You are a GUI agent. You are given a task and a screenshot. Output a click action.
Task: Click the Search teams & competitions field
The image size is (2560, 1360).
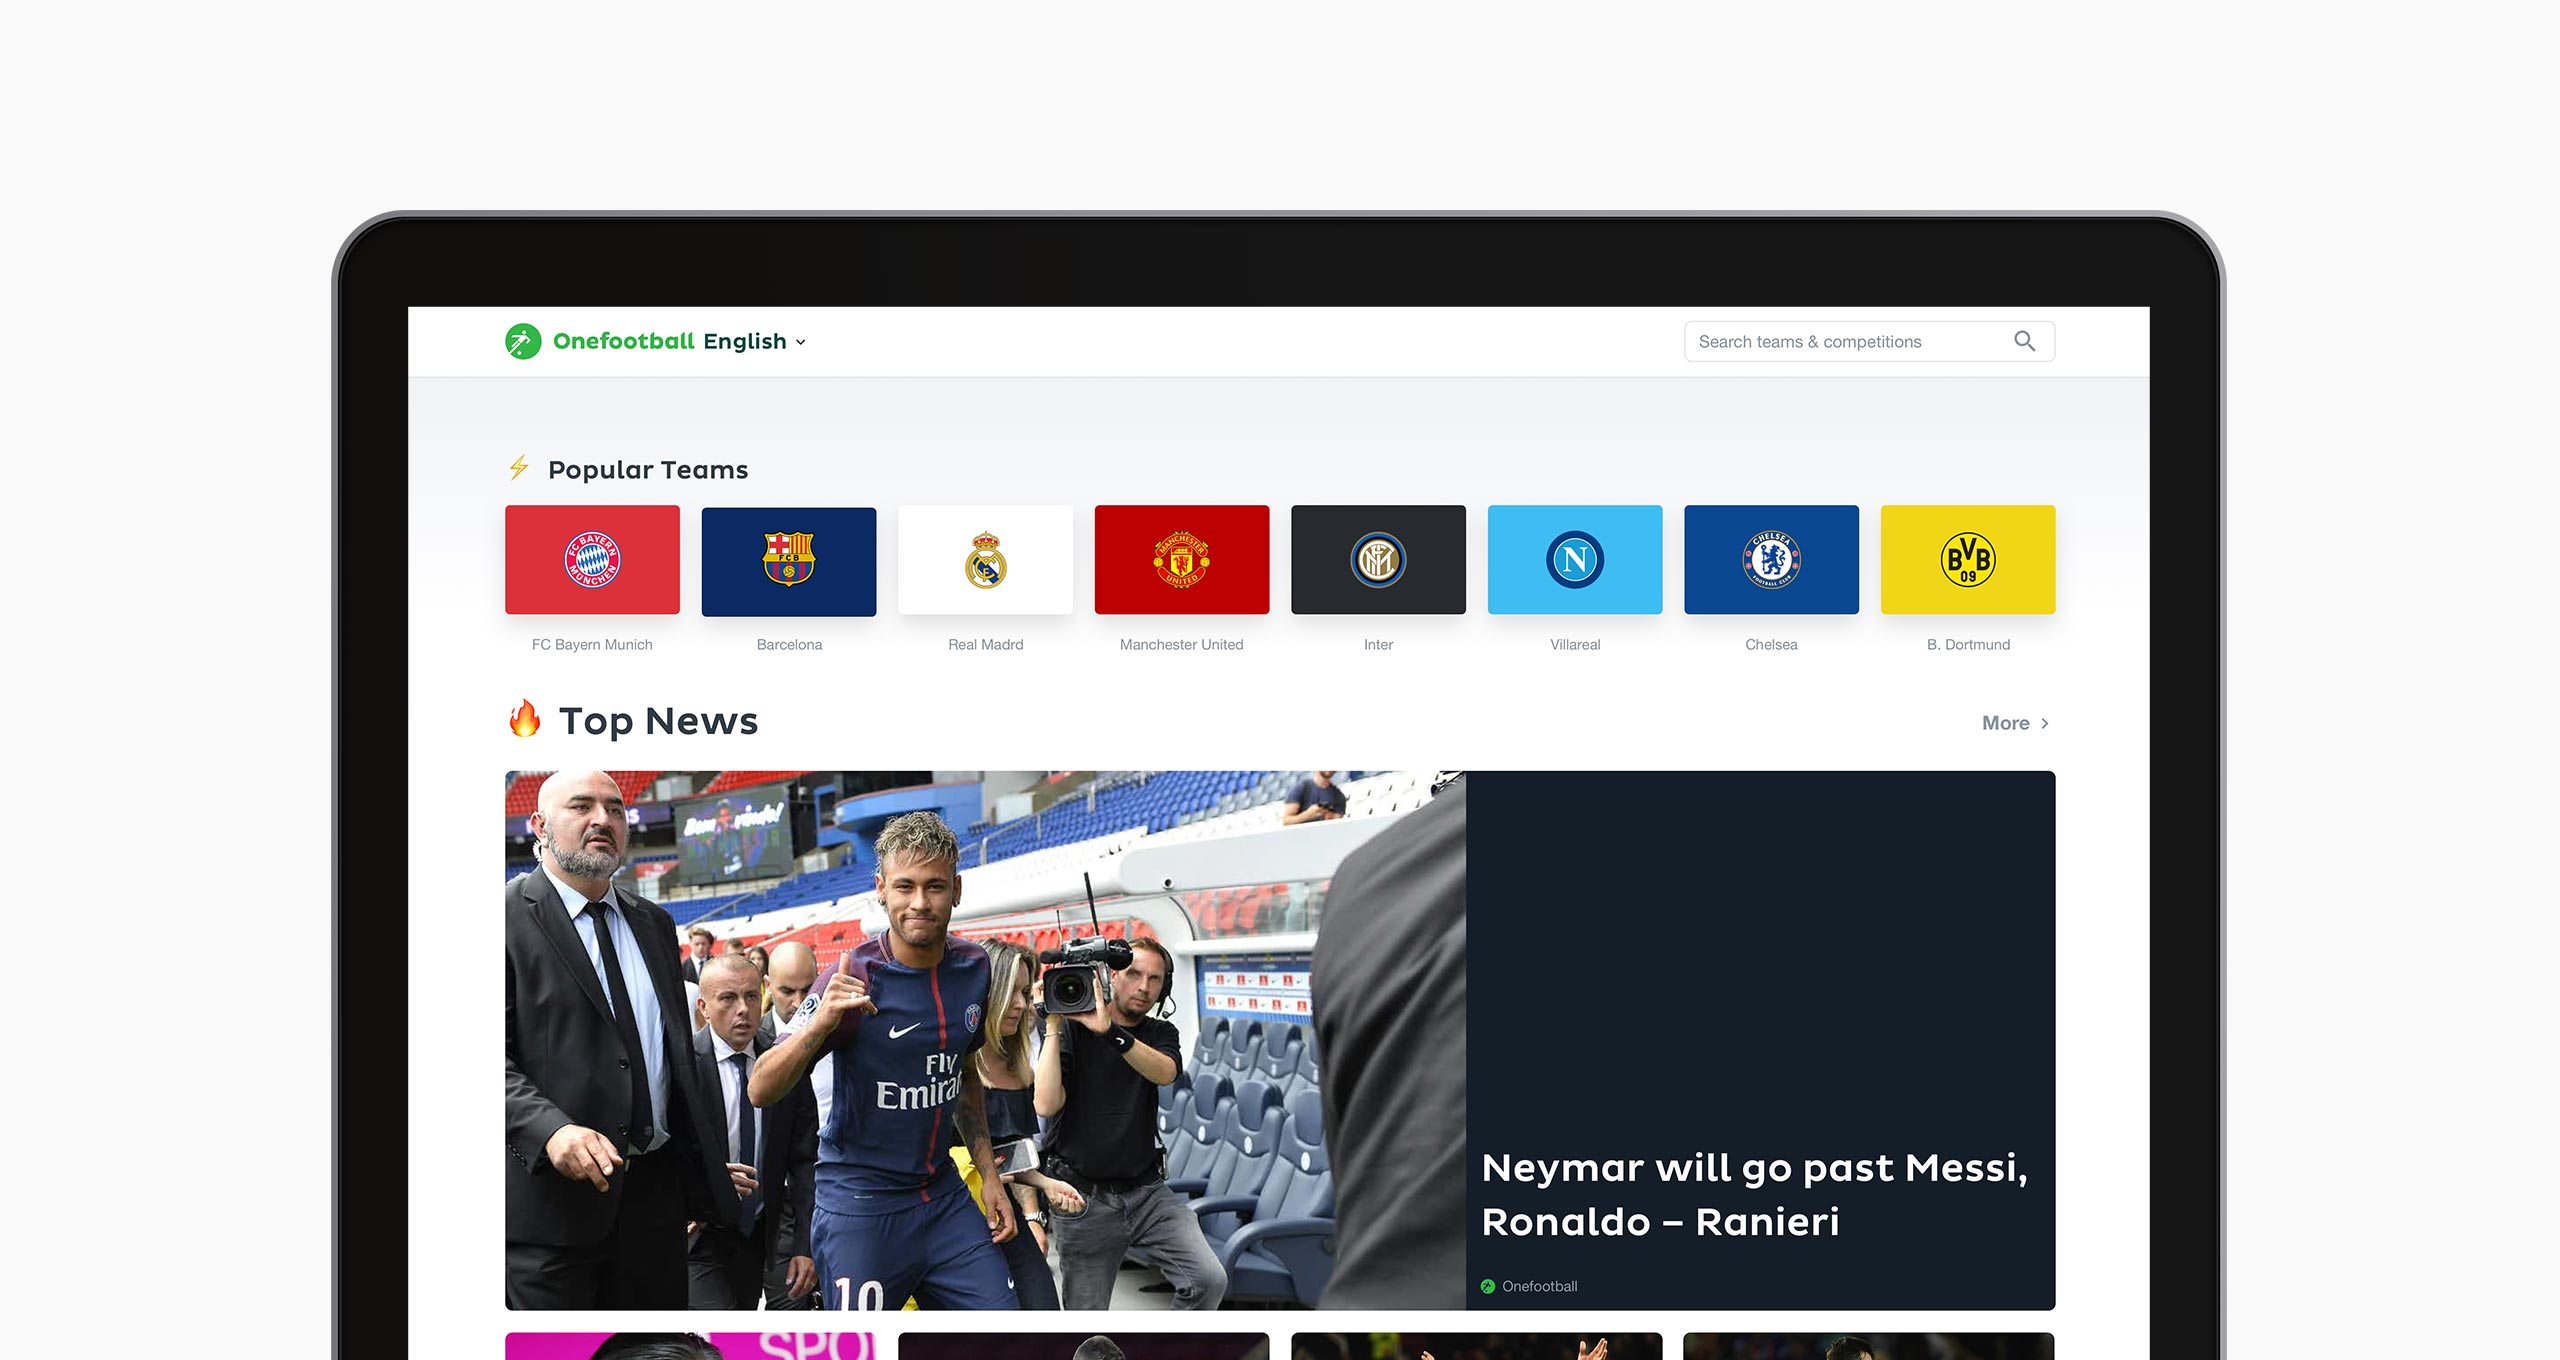click(x=1869, y=341)
